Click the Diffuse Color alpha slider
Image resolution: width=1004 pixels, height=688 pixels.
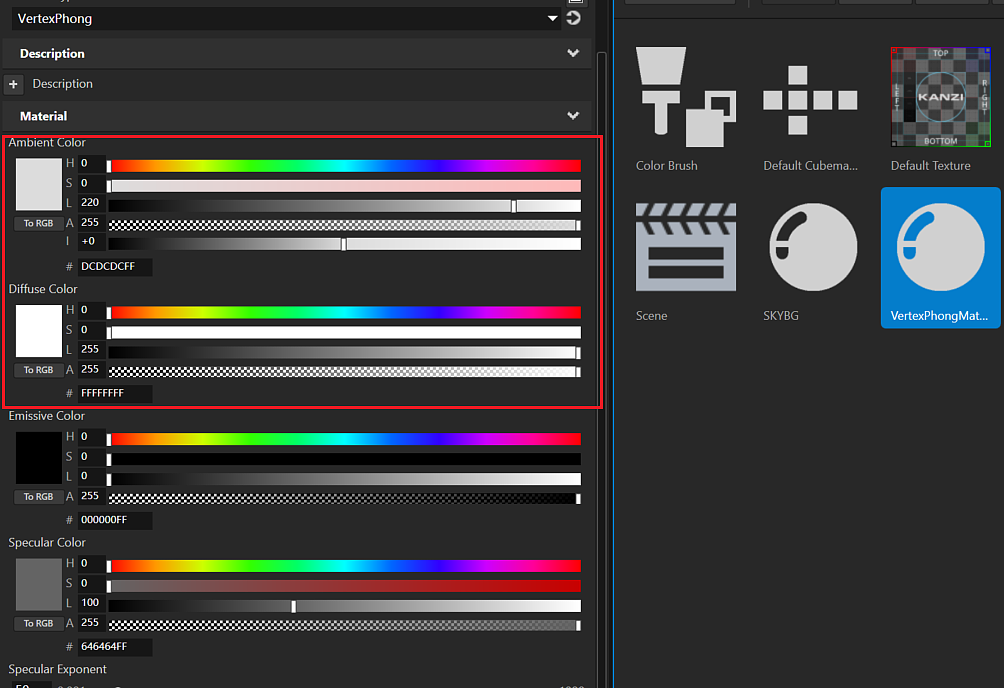pyautogui.click(x=344, y=372)
